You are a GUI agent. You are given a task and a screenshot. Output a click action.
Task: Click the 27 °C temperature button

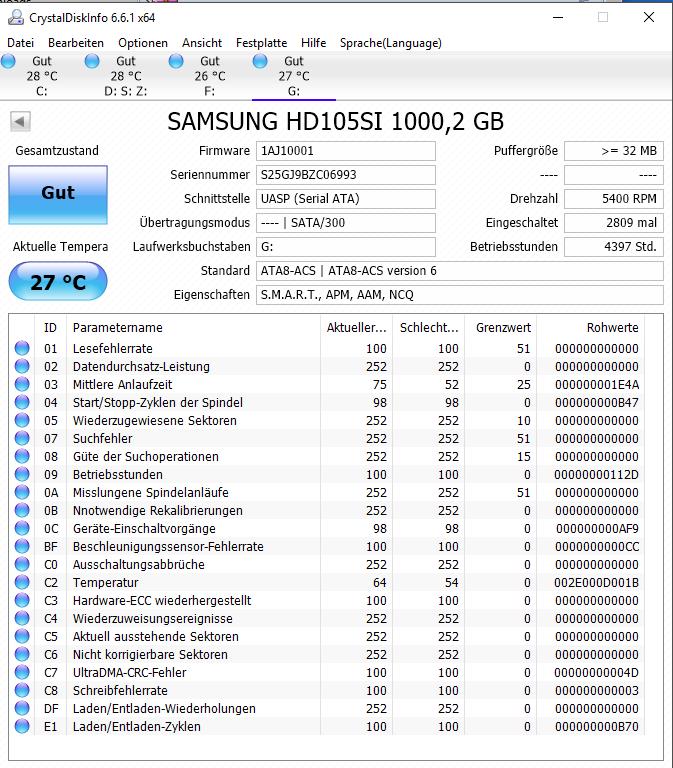pyautogui.click(x=58, y=281)
